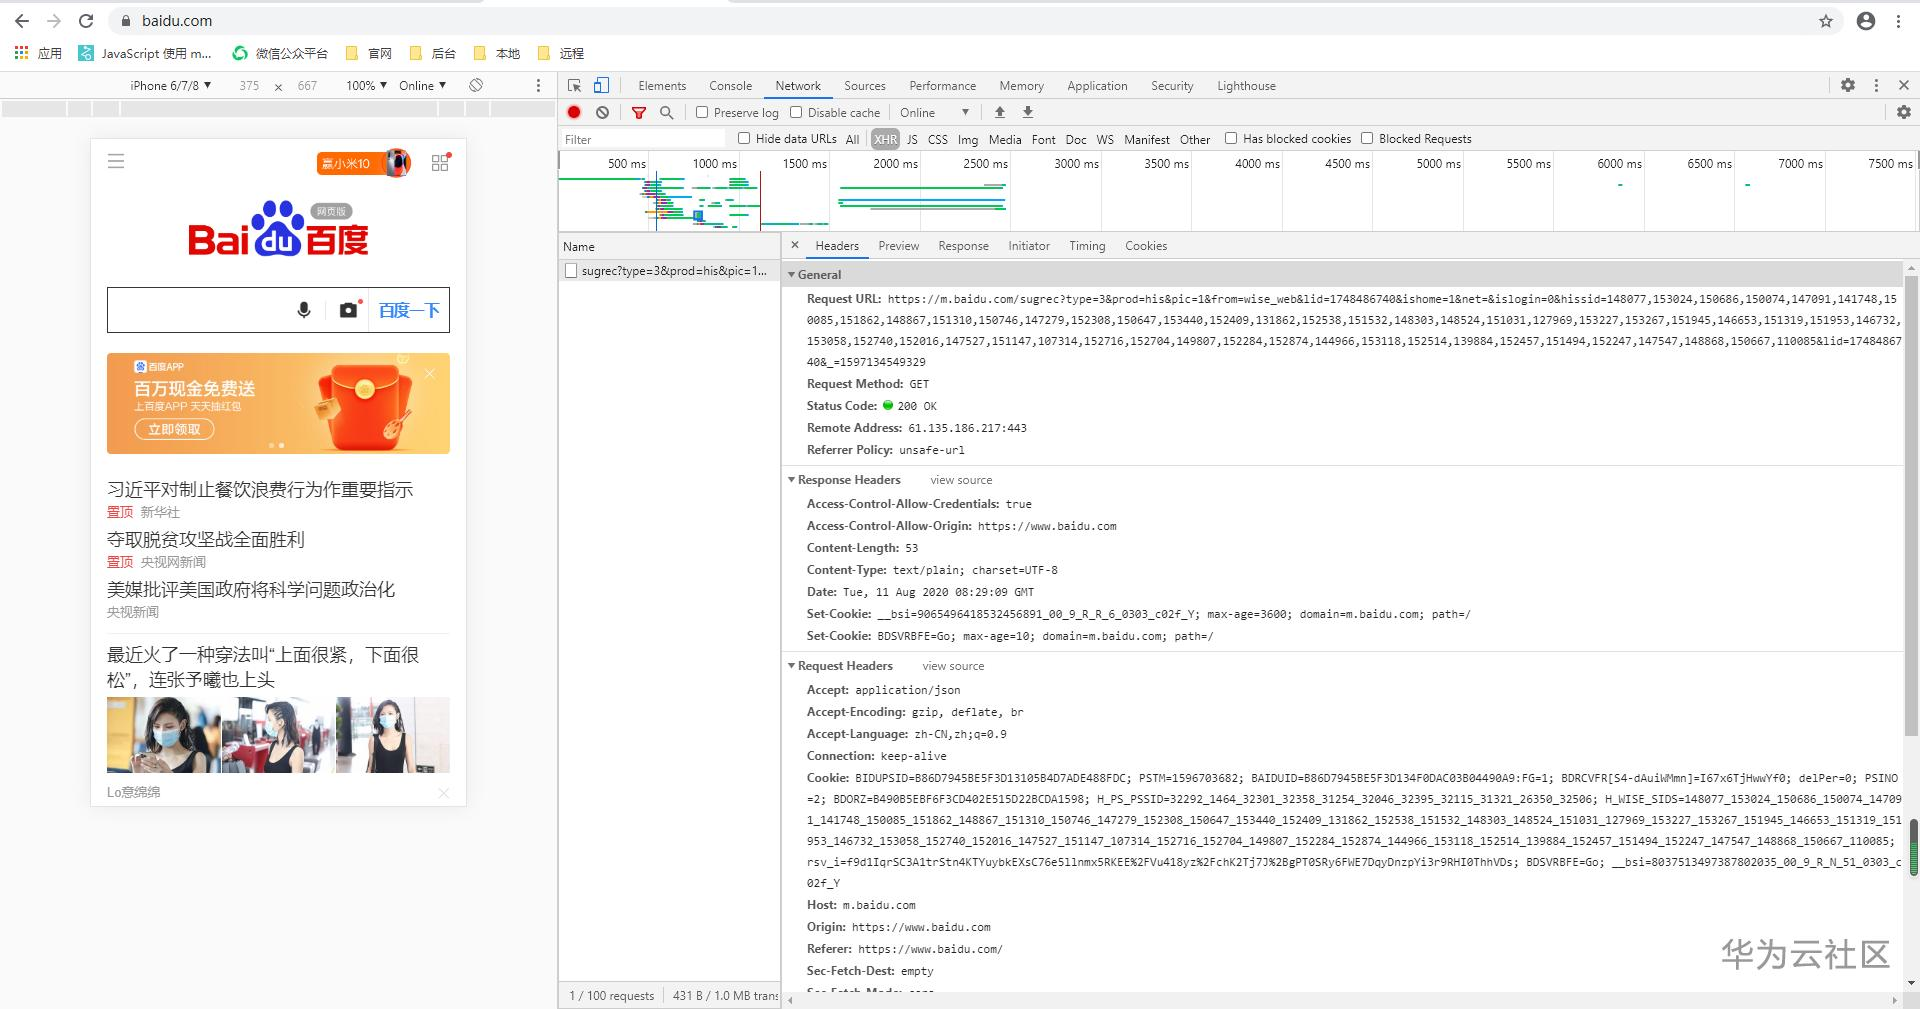Rotate the device viewport orientation

click(476, 86)
